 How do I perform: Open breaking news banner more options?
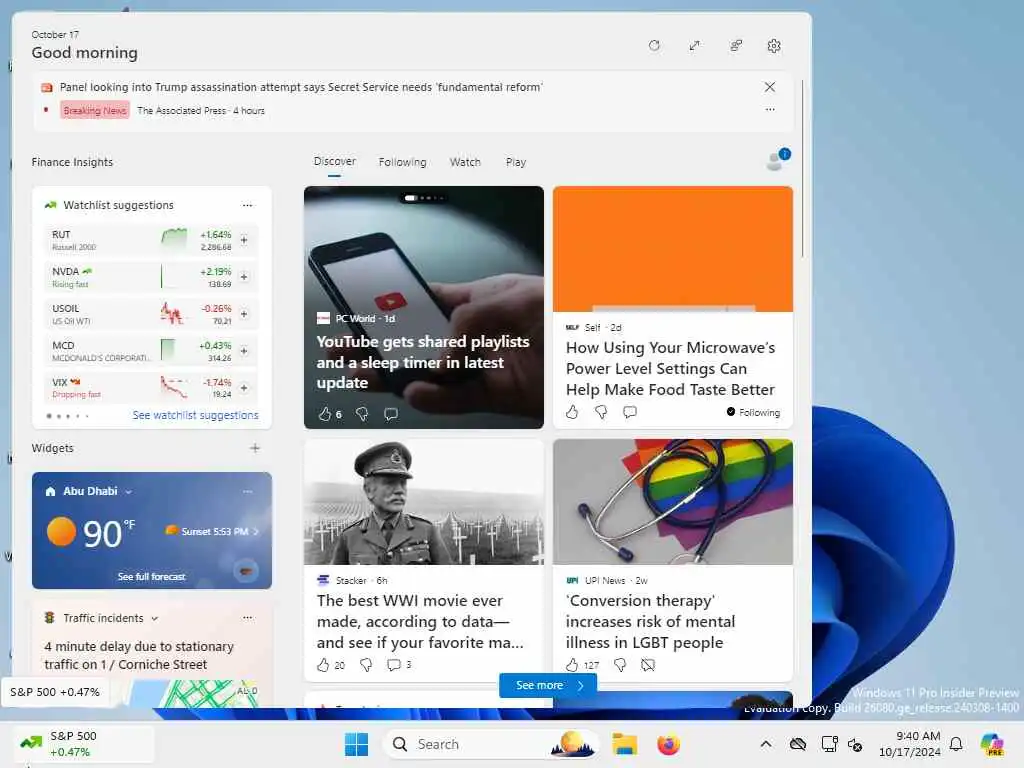coord(770,110)
